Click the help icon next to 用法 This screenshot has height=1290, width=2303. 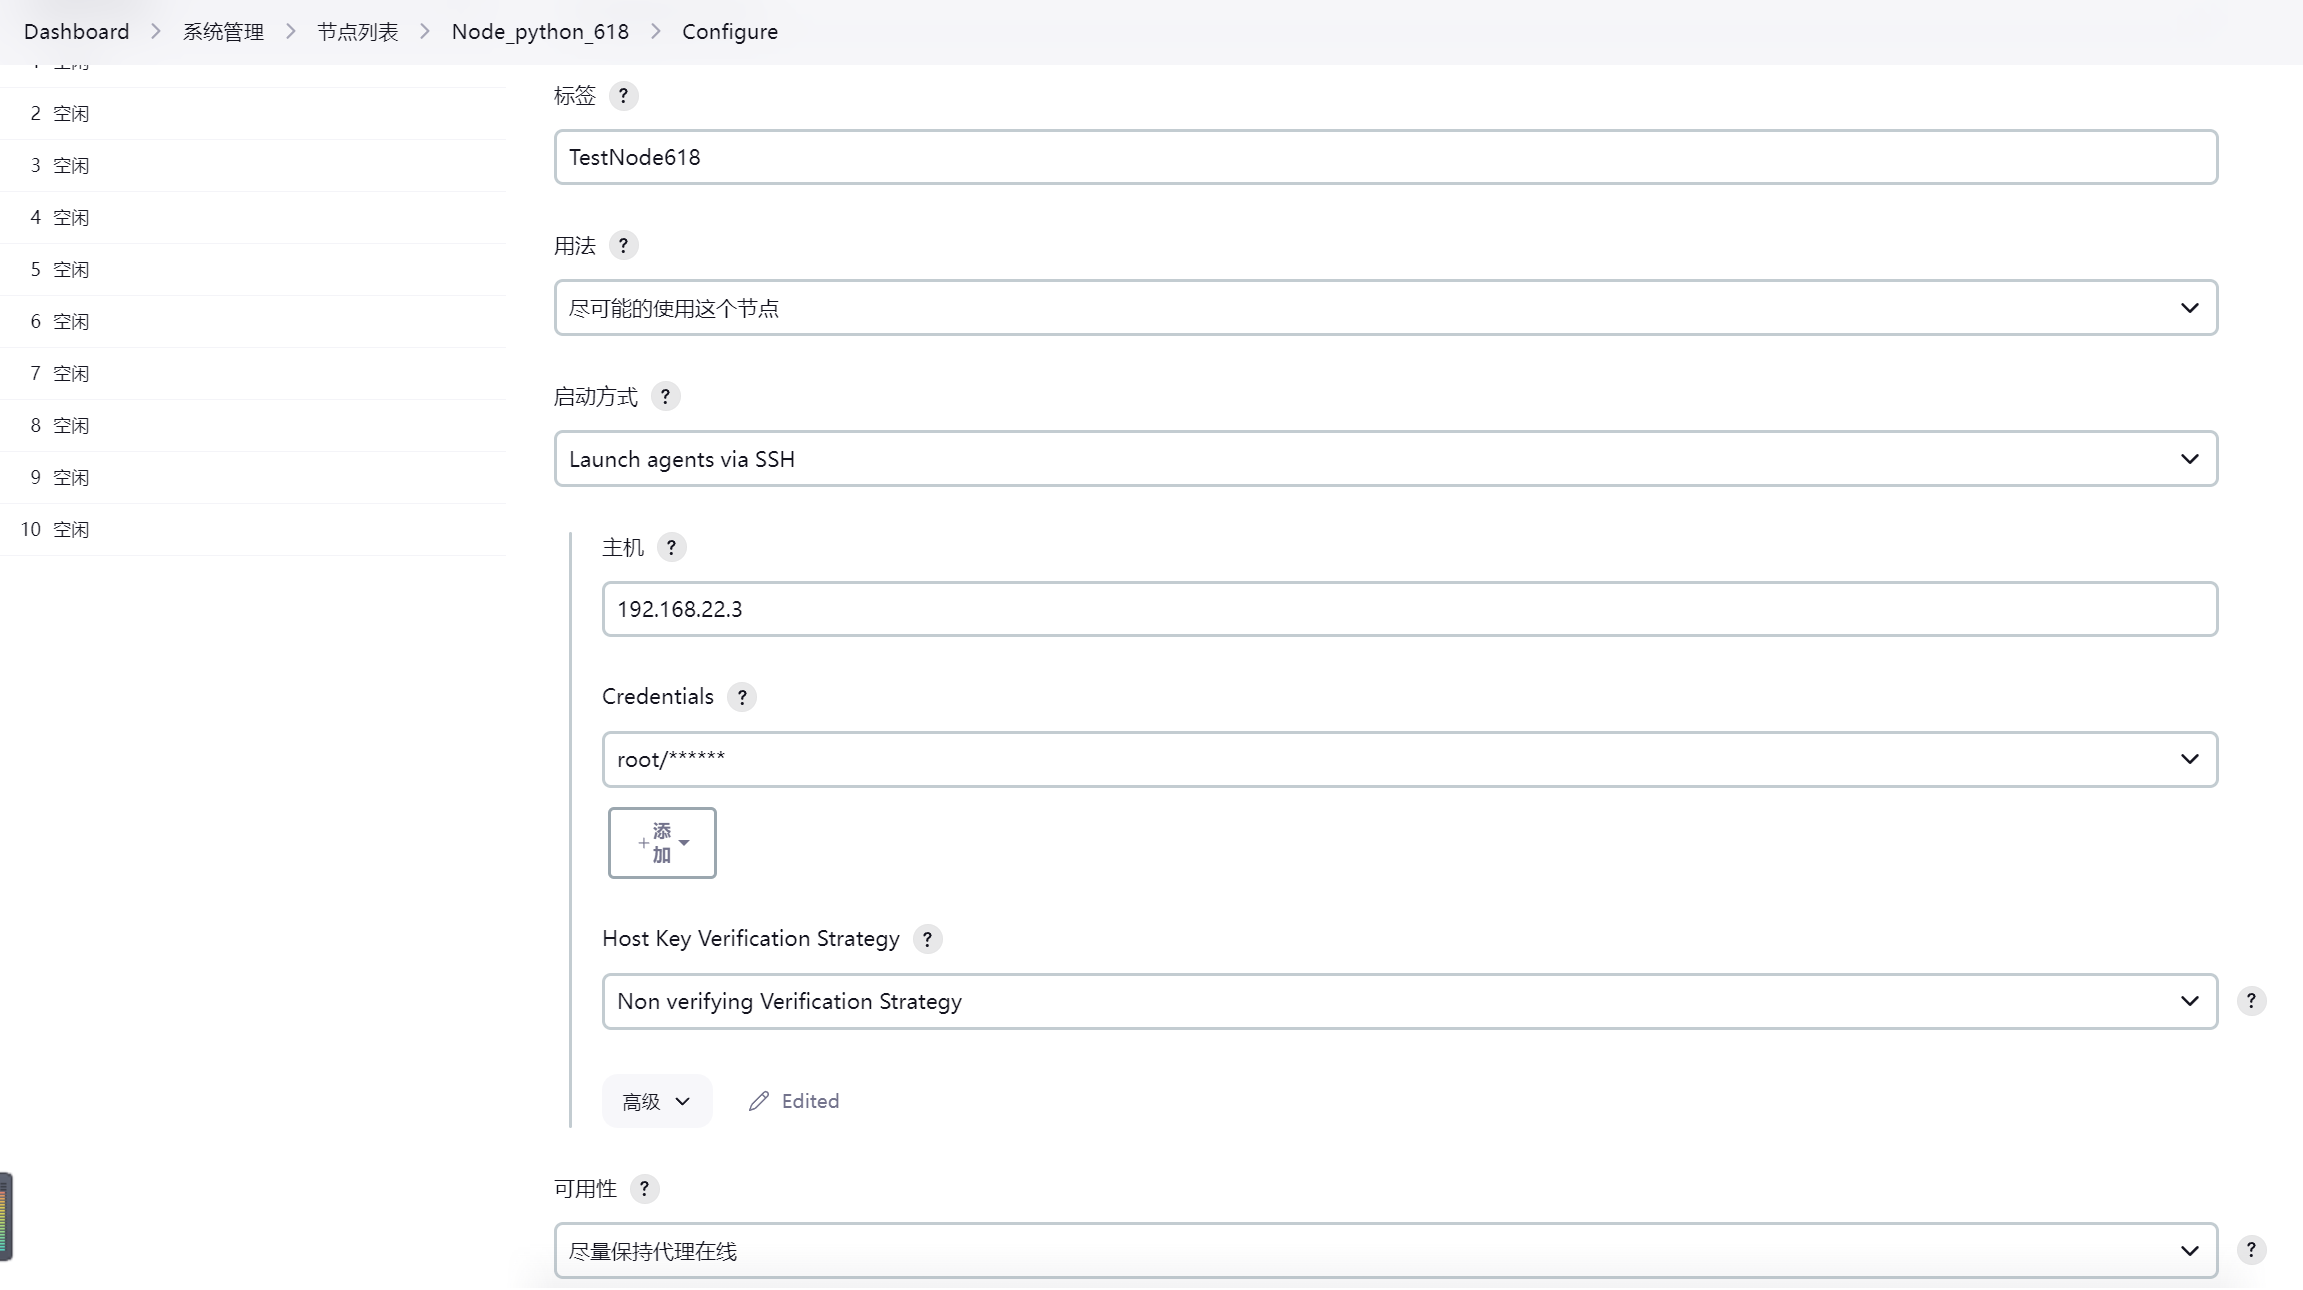[623, 246]
